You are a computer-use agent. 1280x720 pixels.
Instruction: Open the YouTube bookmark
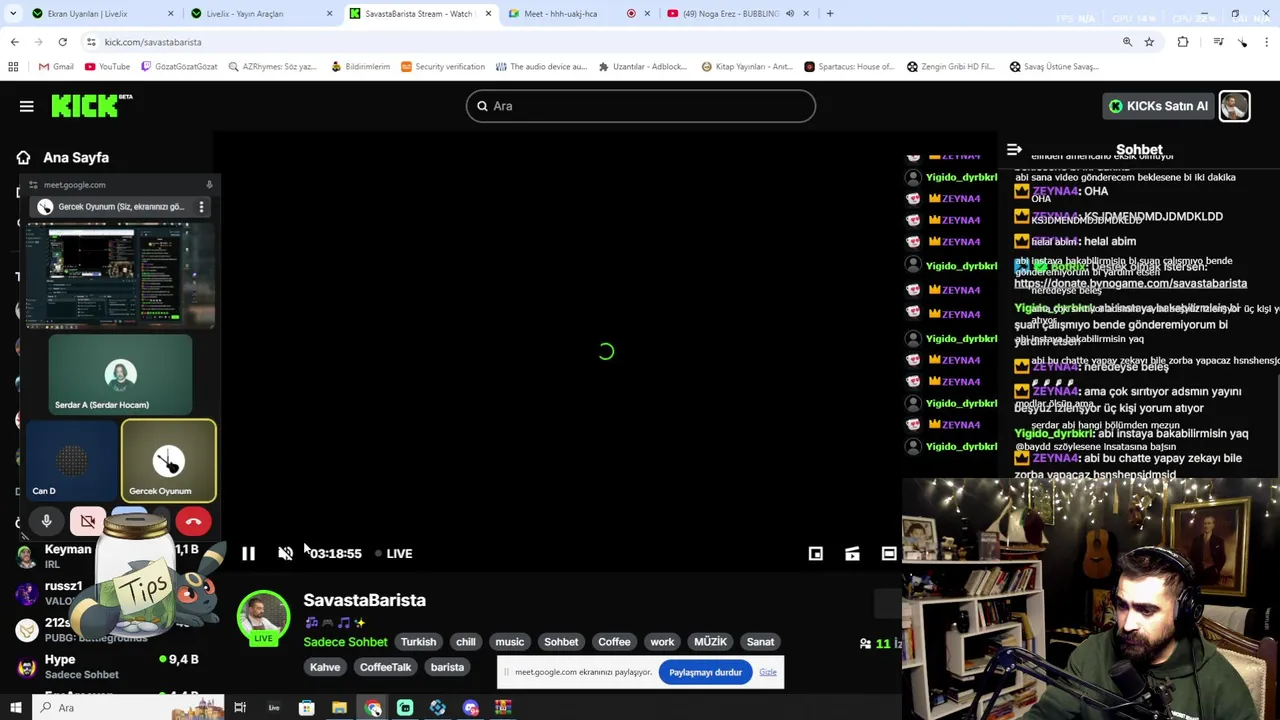click(x=107, y=67)
